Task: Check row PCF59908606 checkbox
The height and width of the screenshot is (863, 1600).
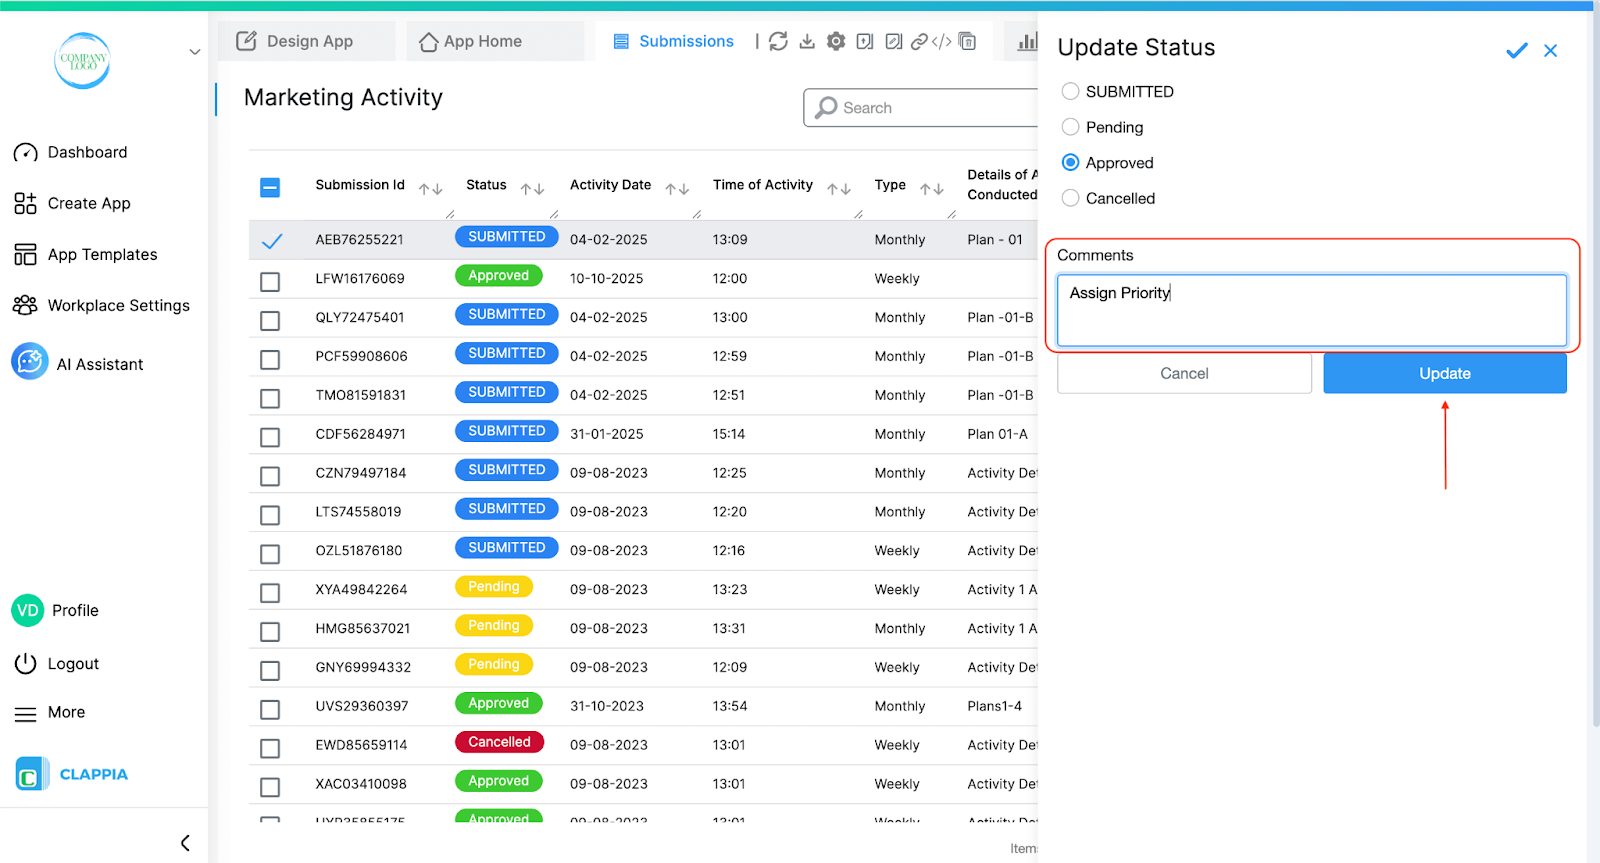Action: pos(270,359)
